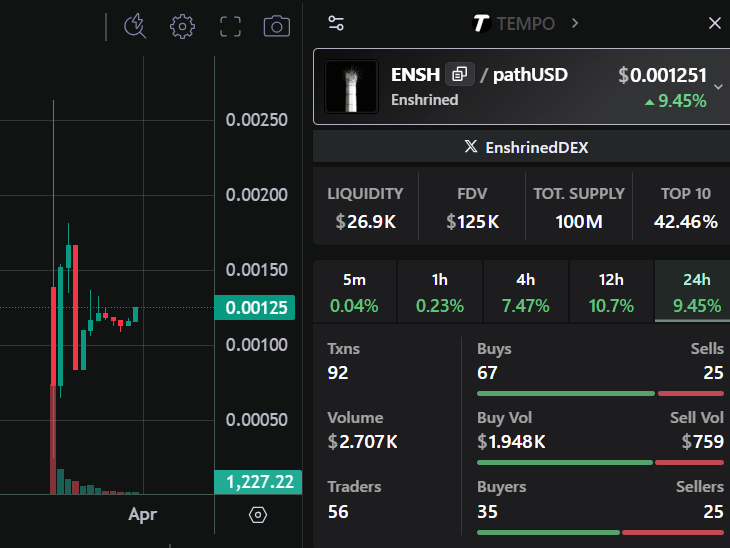The width and height of the screenshot is (730, 548).
Task: Click the 0.00250 price axis label
Action: tap(257, 120)
